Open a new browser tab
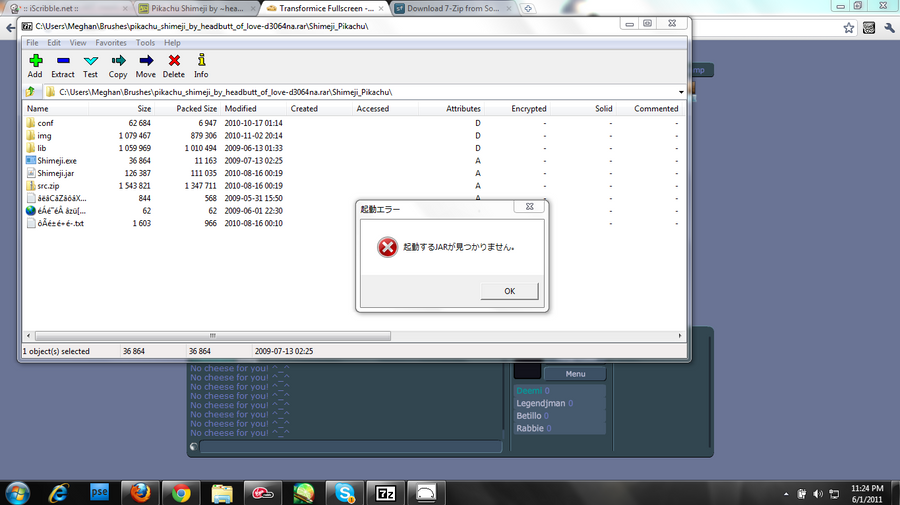This screenshot has height=505, width=900. point(527,8)
